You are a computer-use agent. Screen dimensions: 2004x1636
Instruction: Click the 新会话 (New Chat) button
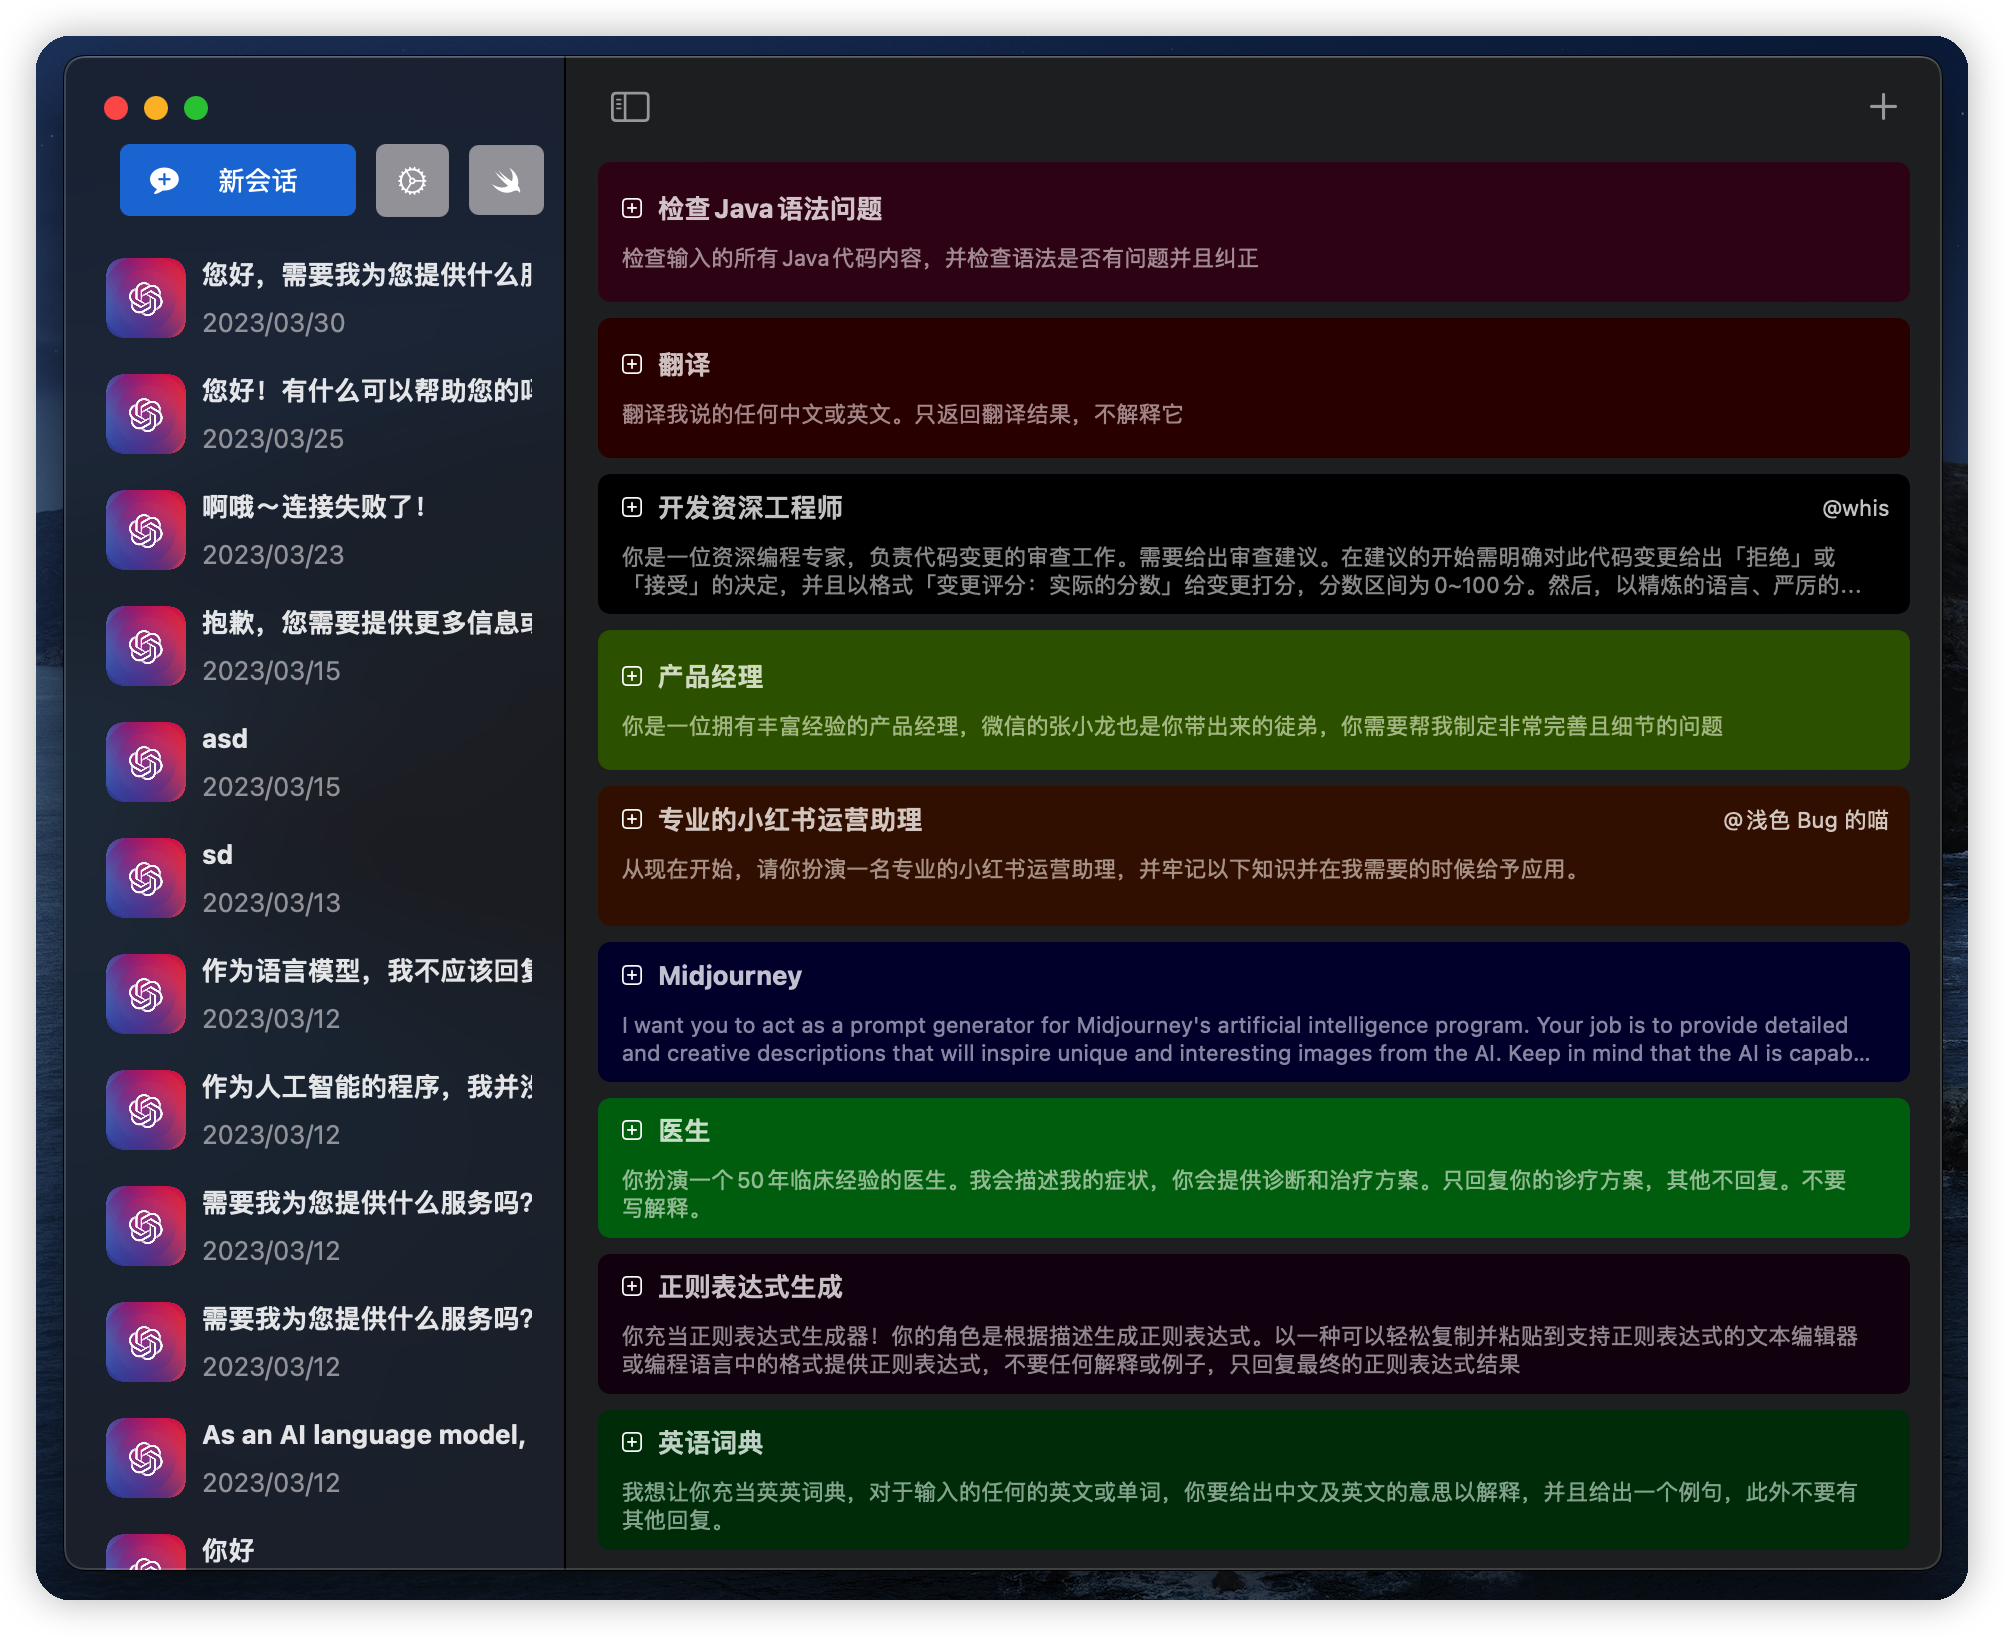pos(238,181)
